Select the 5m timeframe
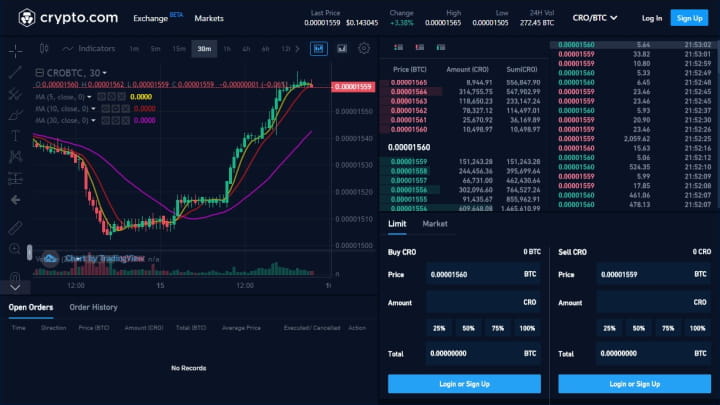This screenshot has width=720, height=405. [155, 48]
